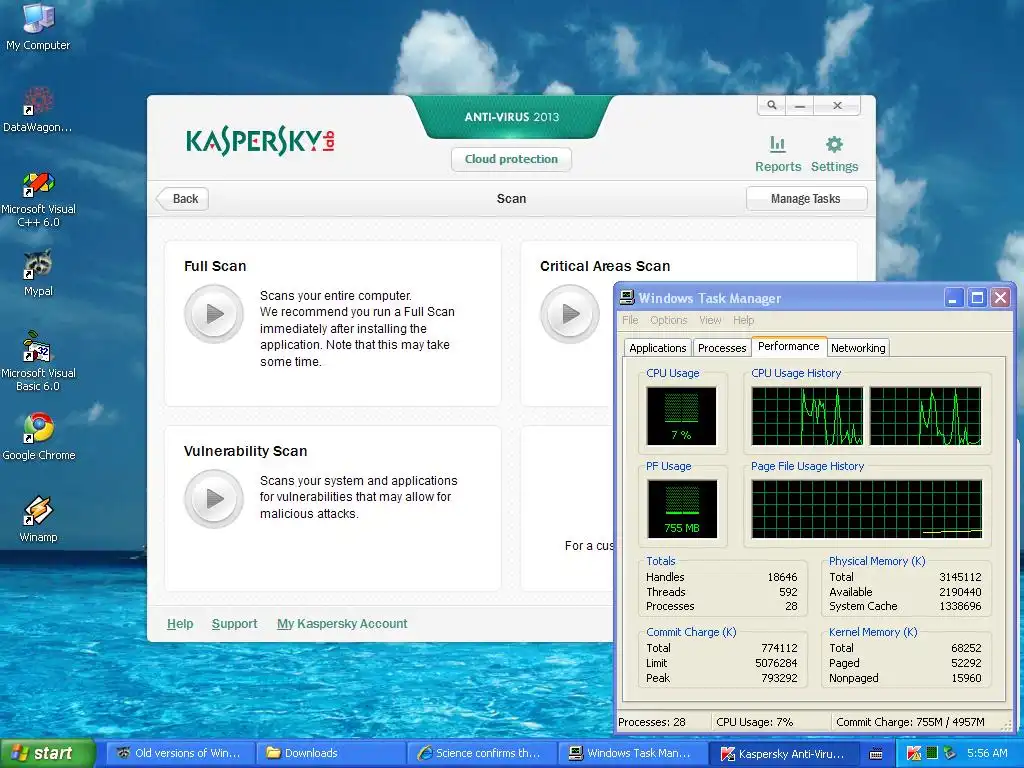This screenshot has width=1024, height=768.
Task: Open Task Manager Options menu
Action: click(x=669, y=320)
